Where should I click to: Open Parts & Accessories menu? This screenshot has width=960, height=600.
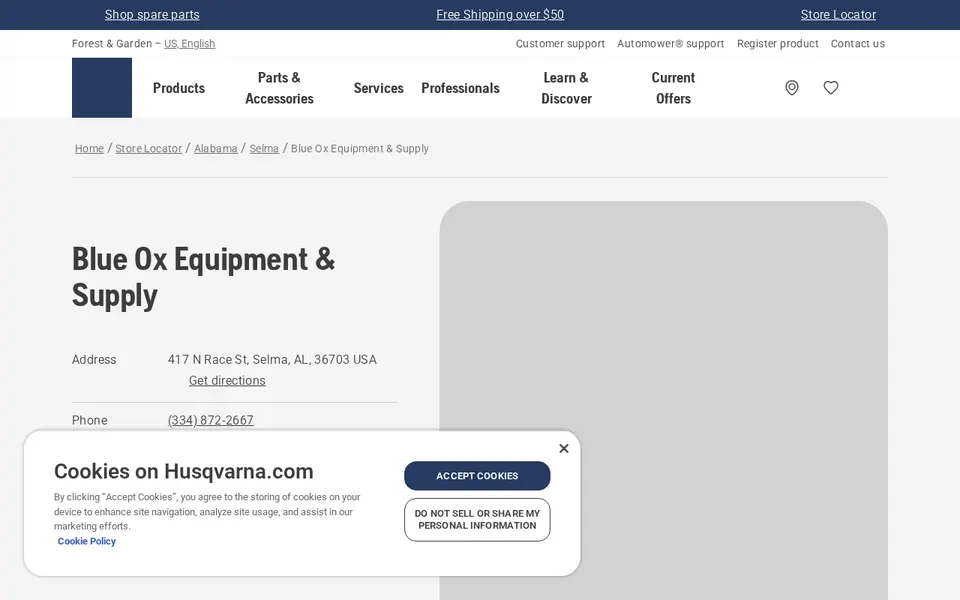[279, 88]
